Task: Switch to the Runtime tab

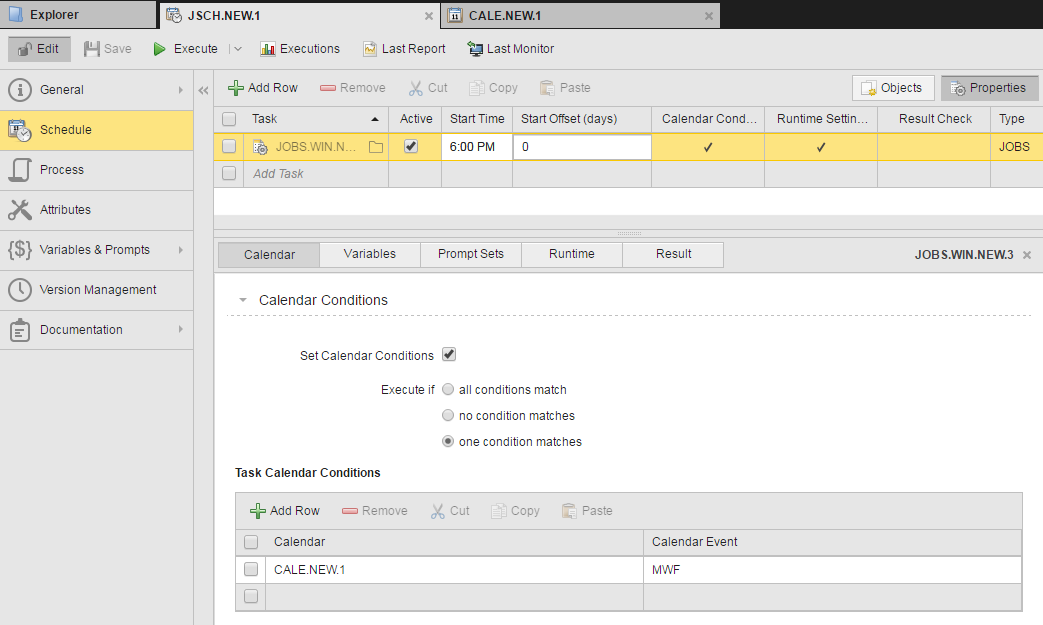Action: (572, 255)
